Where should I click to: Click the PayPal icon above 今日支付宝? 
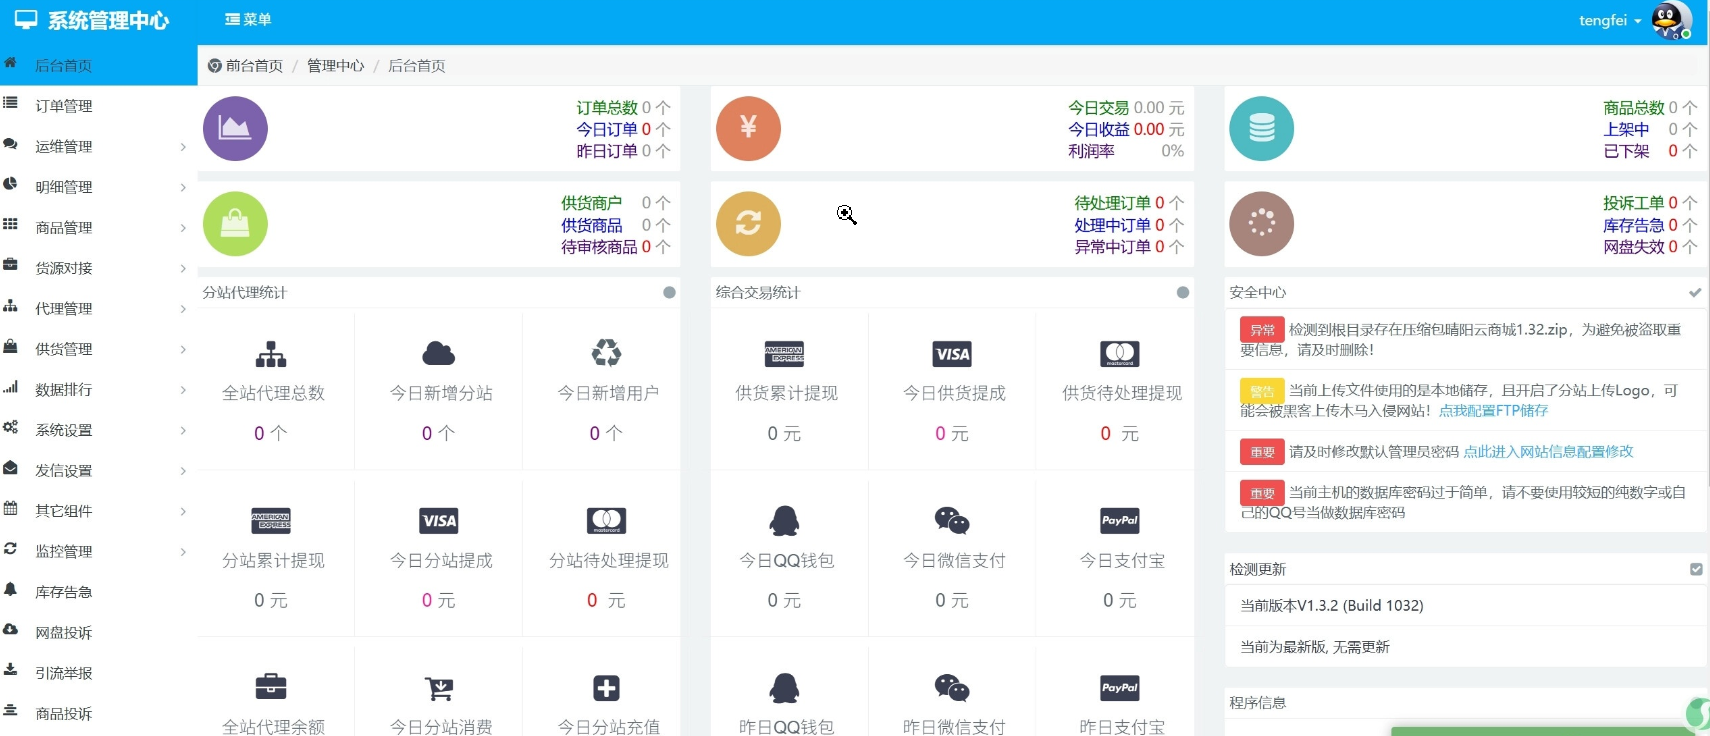[1120, 521]
